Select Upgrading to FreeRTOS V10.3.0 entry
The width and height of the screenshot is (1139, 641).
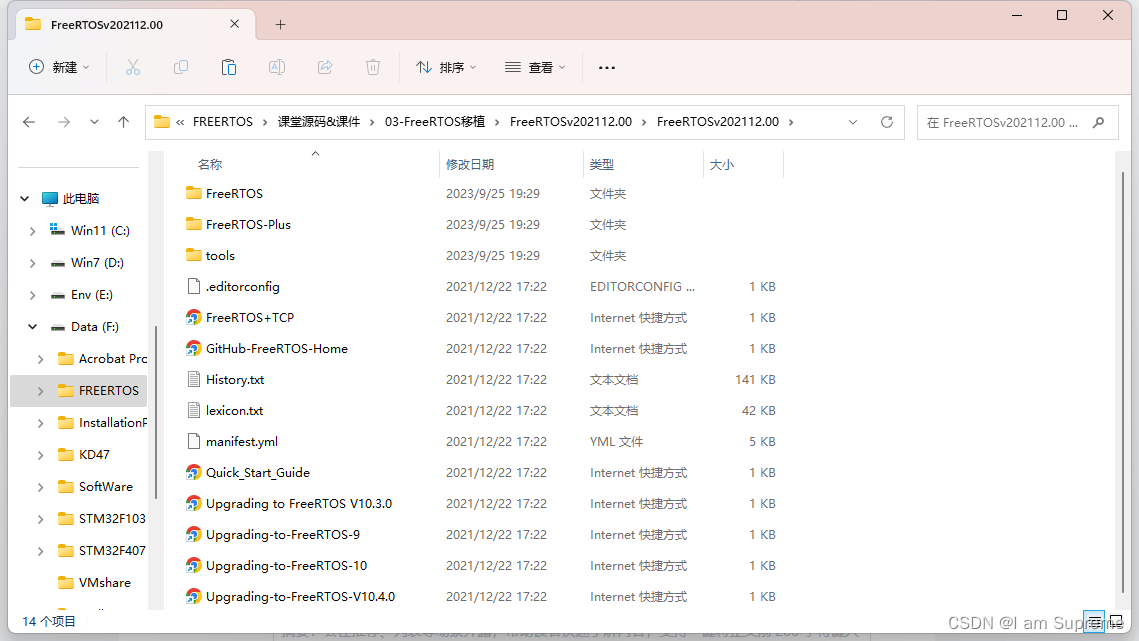coord(299,504)
